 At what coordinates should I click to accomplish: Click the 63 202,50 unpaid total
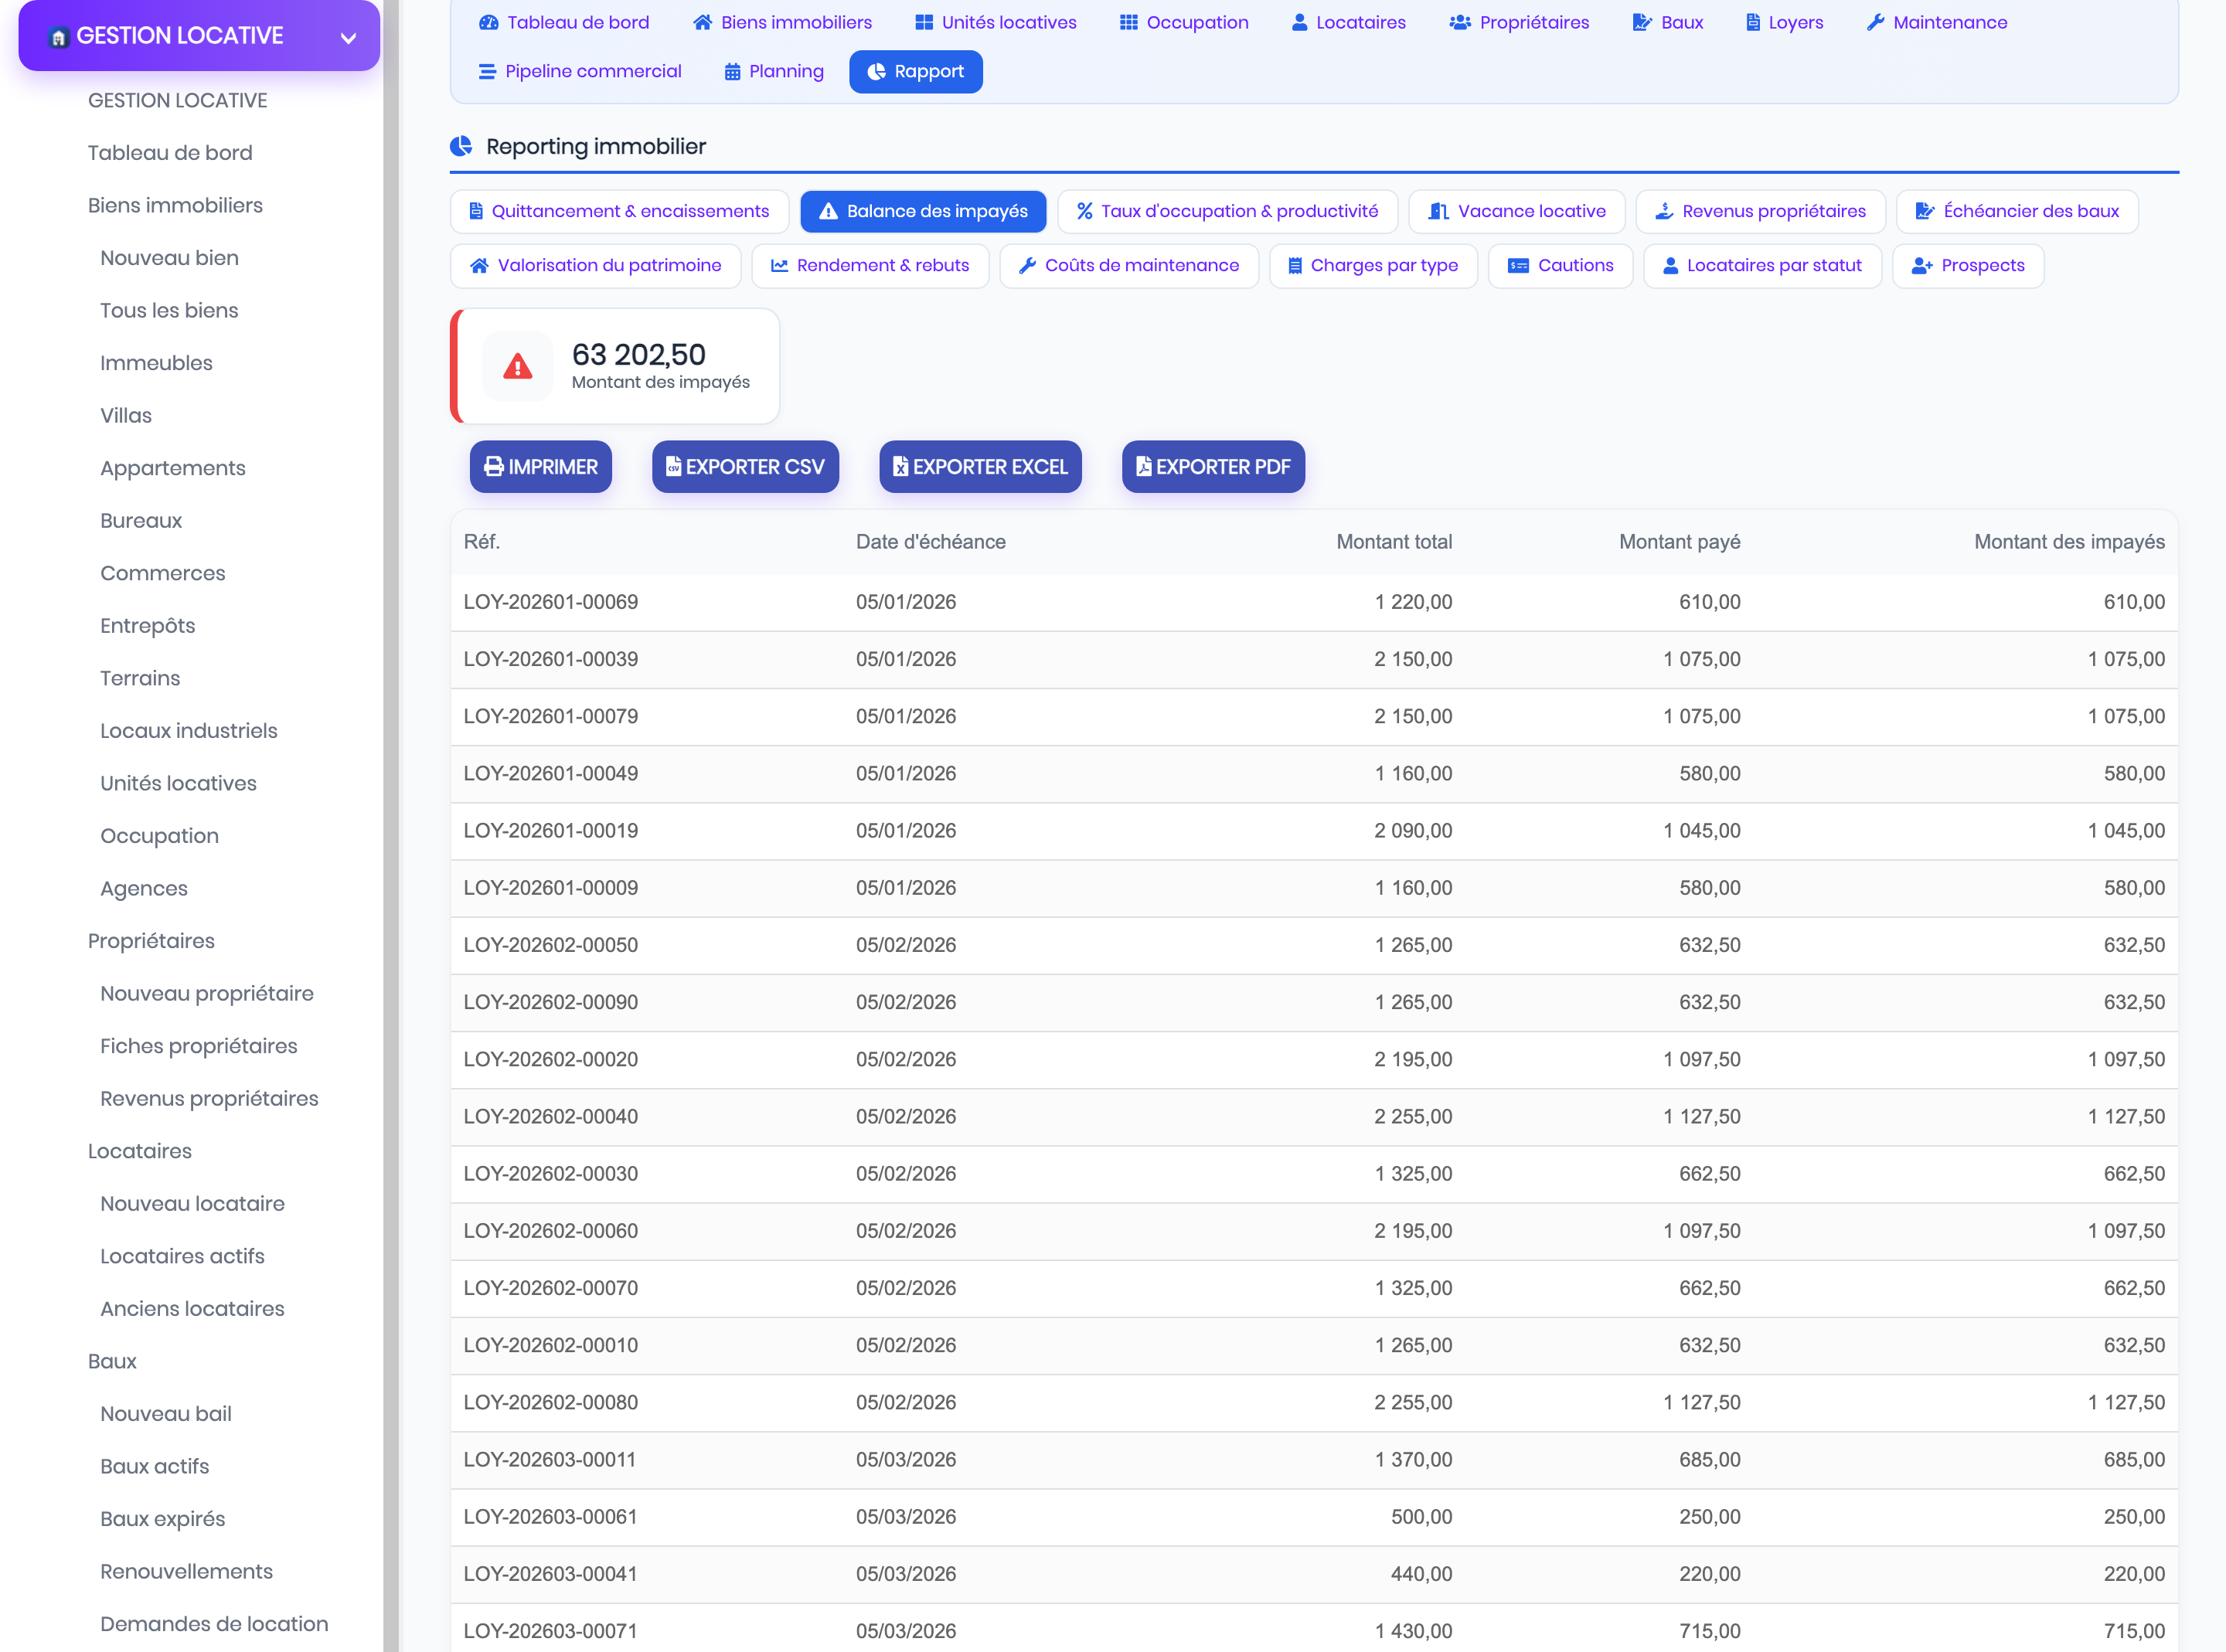(638, 355)
